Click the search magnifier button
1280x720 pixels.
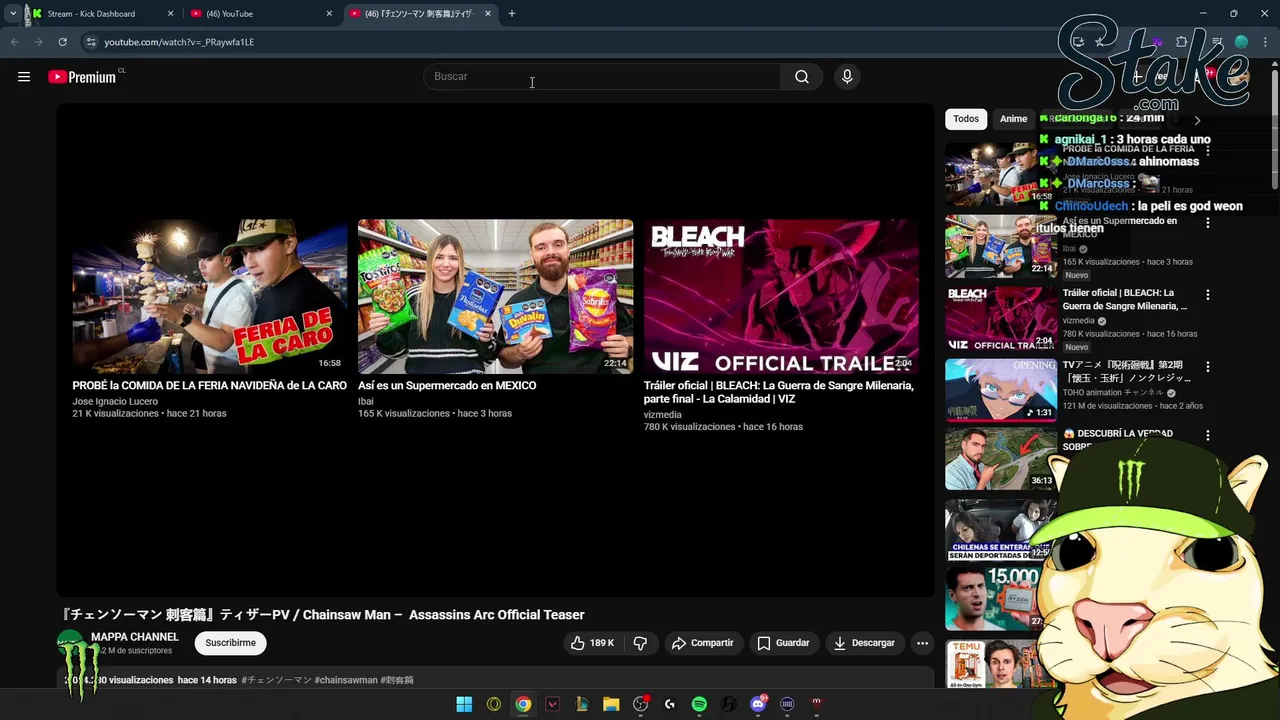click(x=802, y=76)
